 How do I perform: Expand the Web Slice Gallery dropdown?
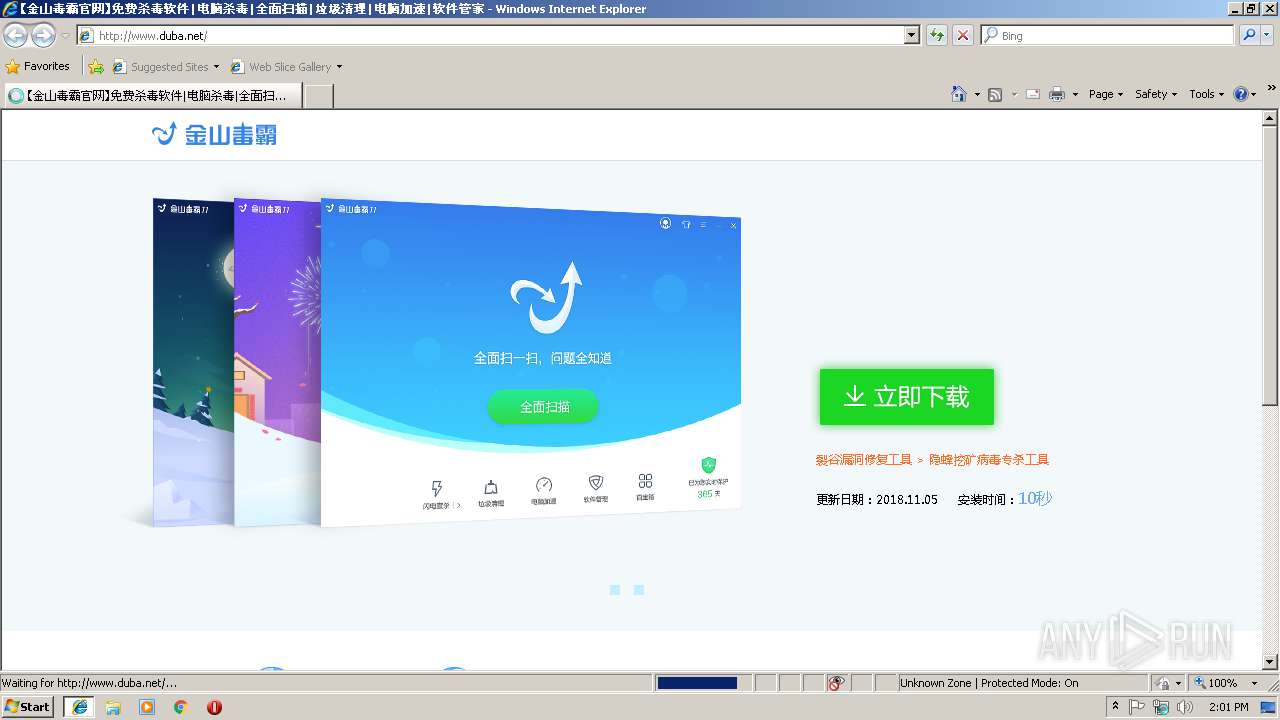[339, 67]
